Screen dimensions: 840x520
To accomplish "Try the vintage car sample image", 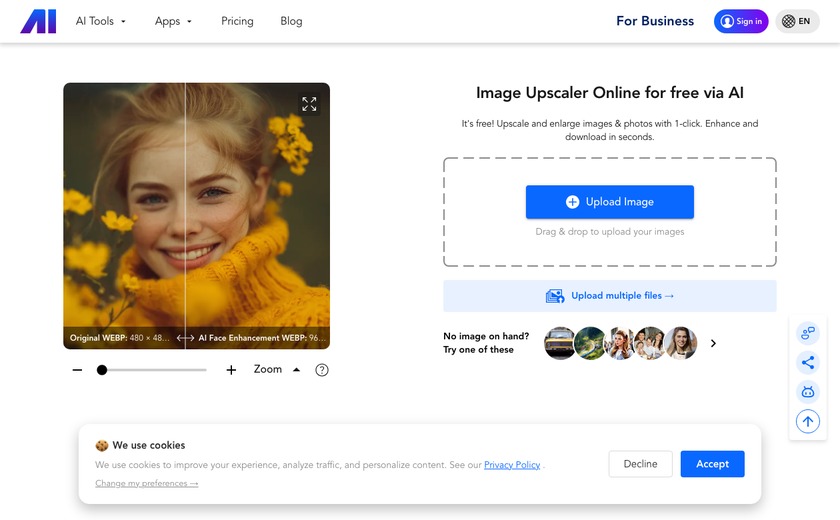I will [x=559, y=343].
